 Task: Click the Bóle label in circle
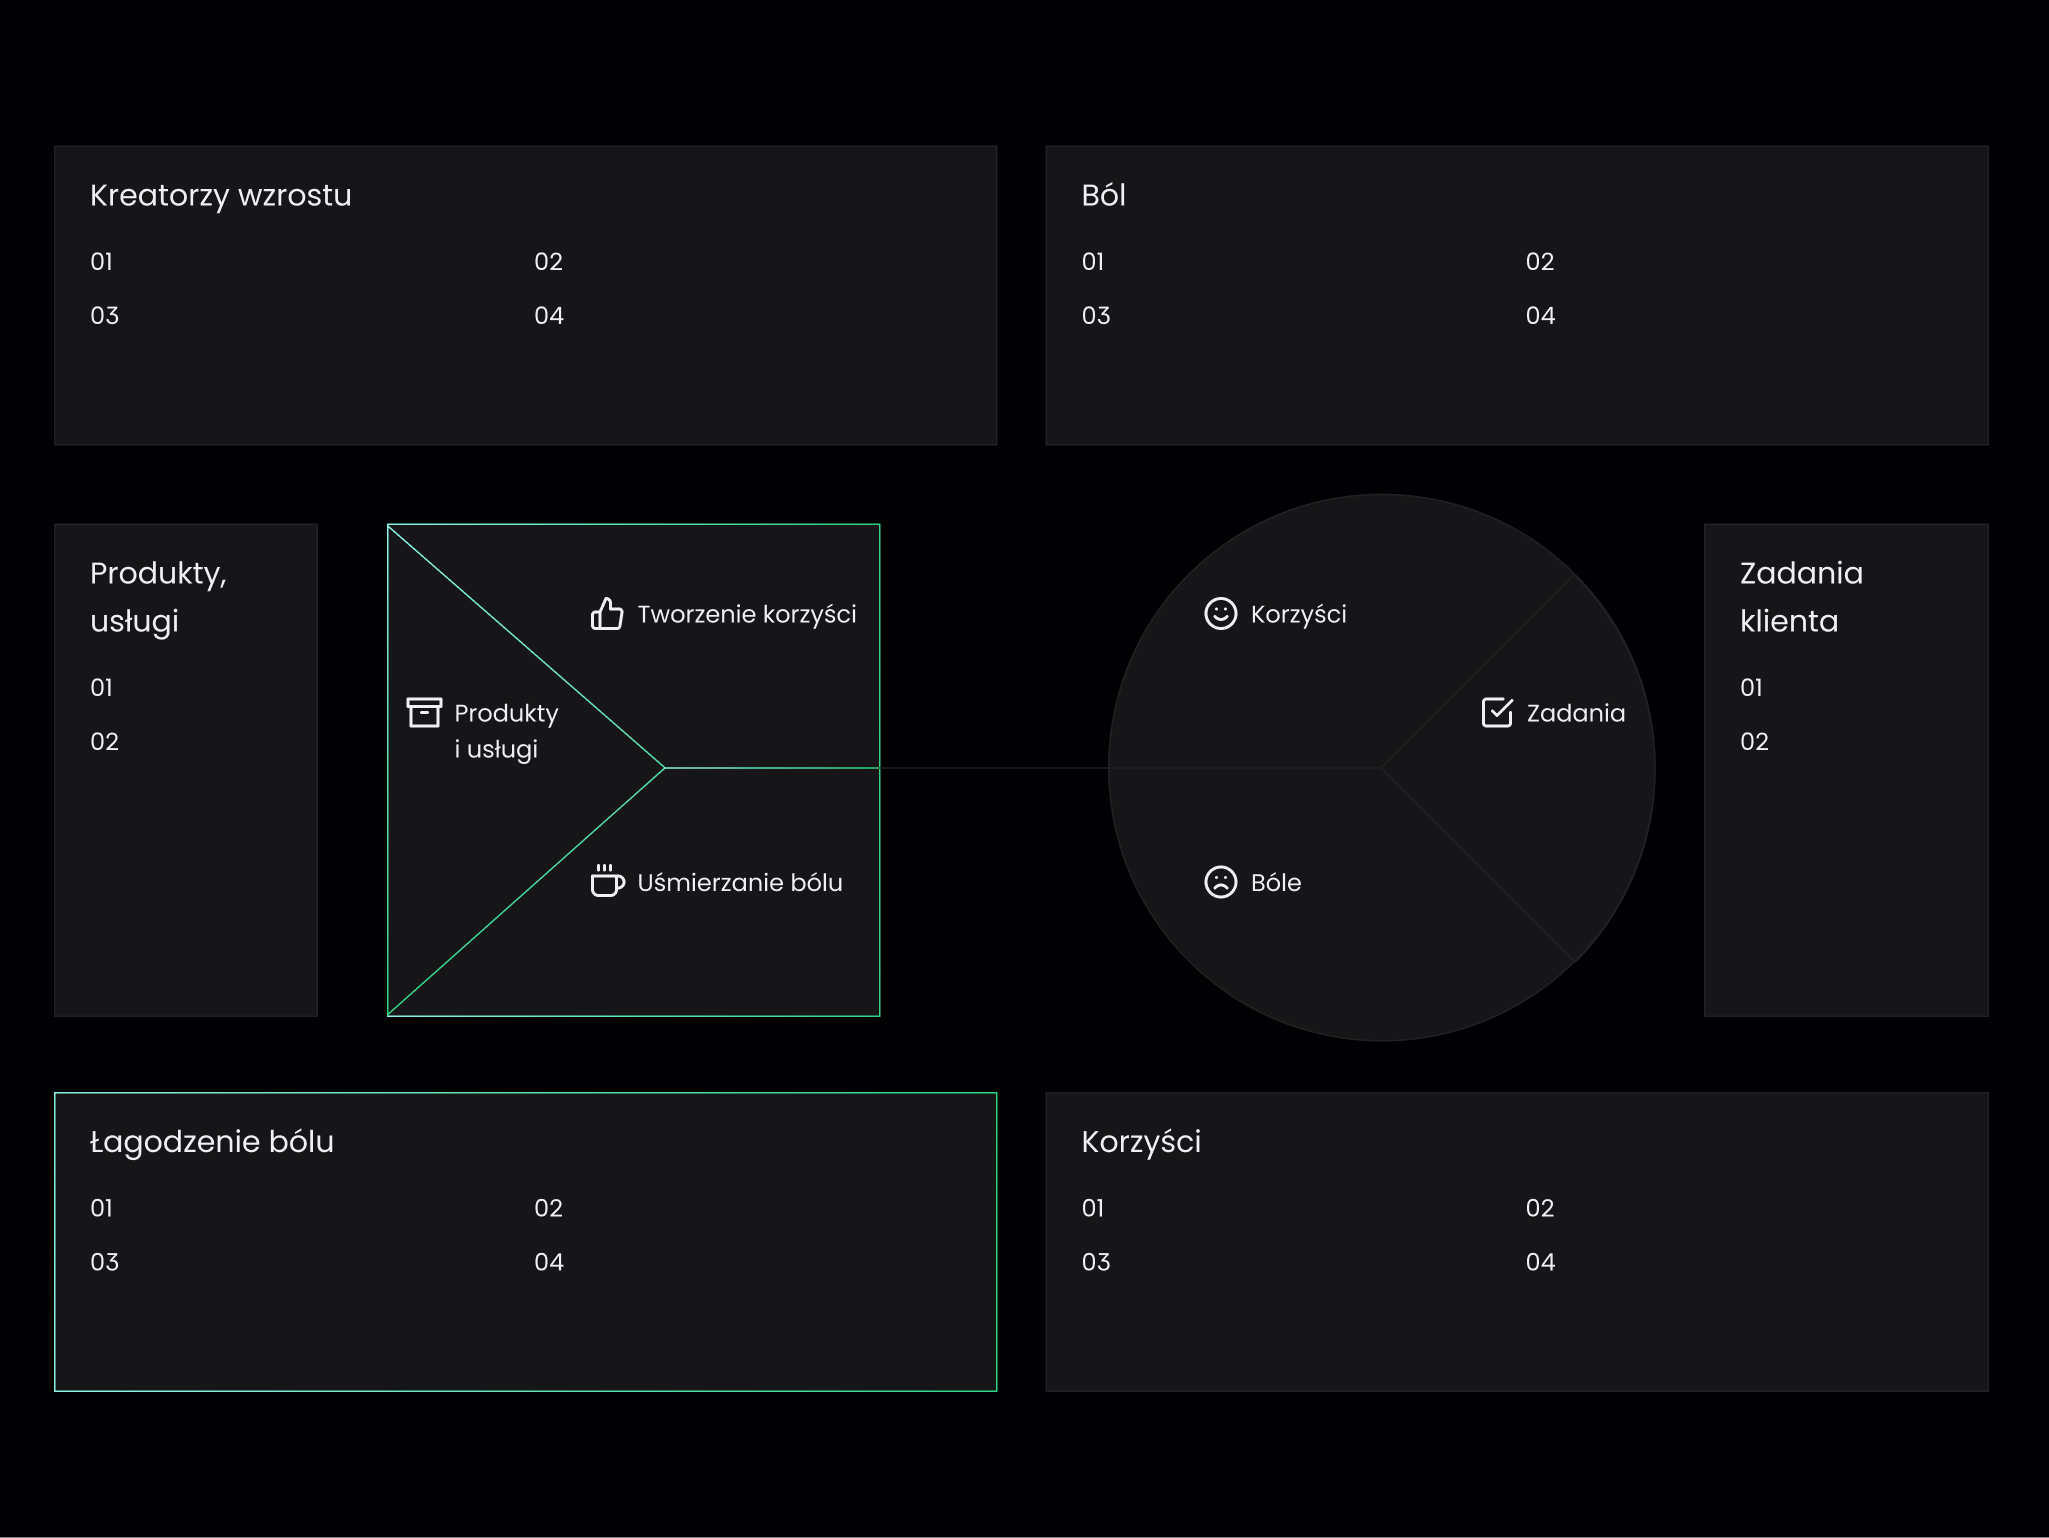[x=1275, y=883]
